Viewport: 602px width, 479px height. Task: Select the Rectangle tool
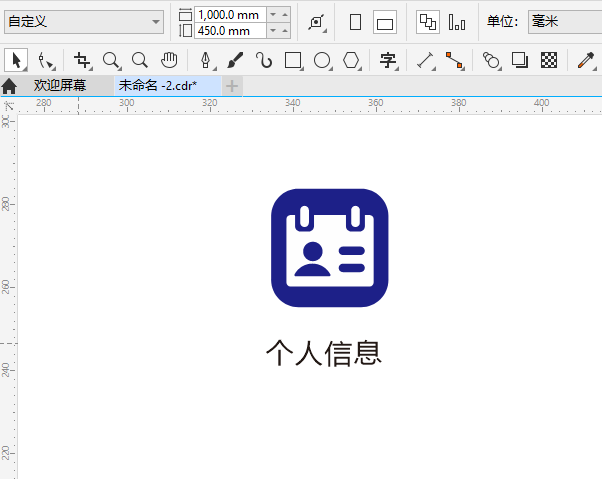pyautogui.click(x=293, y=61)
